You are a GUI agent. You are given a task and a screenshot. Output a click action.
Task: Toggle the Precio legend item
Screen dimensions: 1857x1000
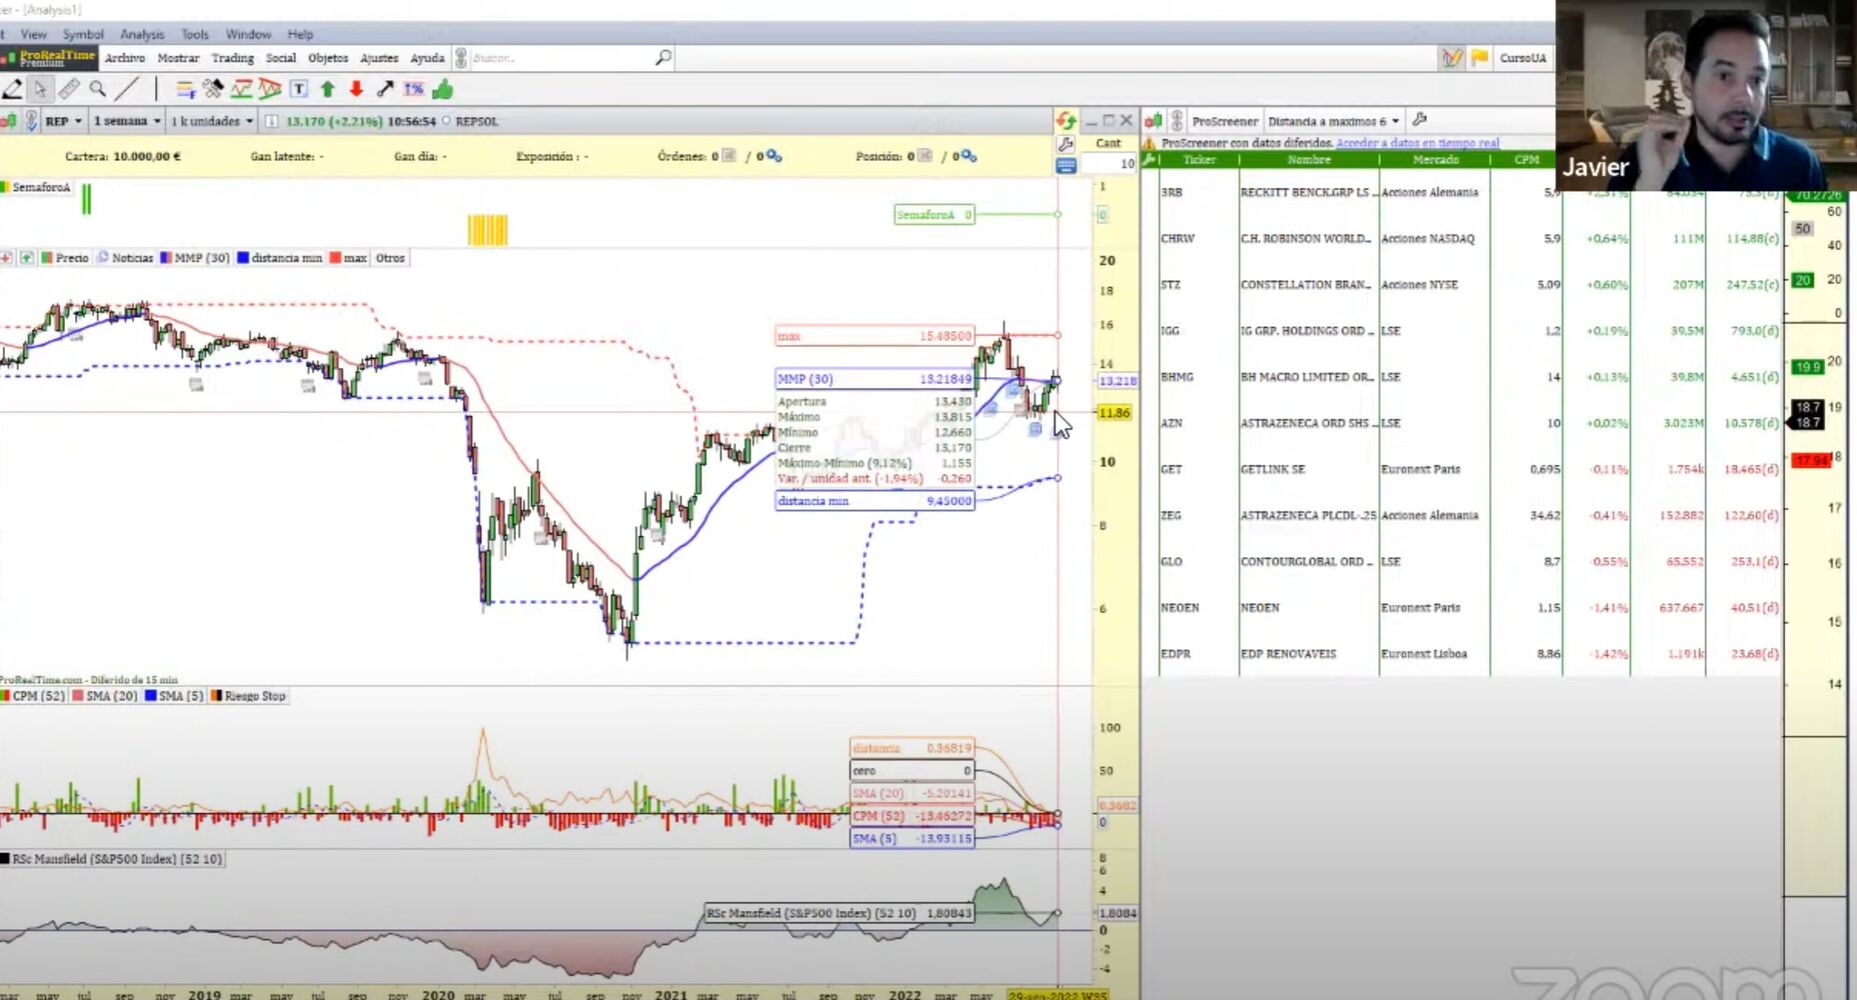65,258
